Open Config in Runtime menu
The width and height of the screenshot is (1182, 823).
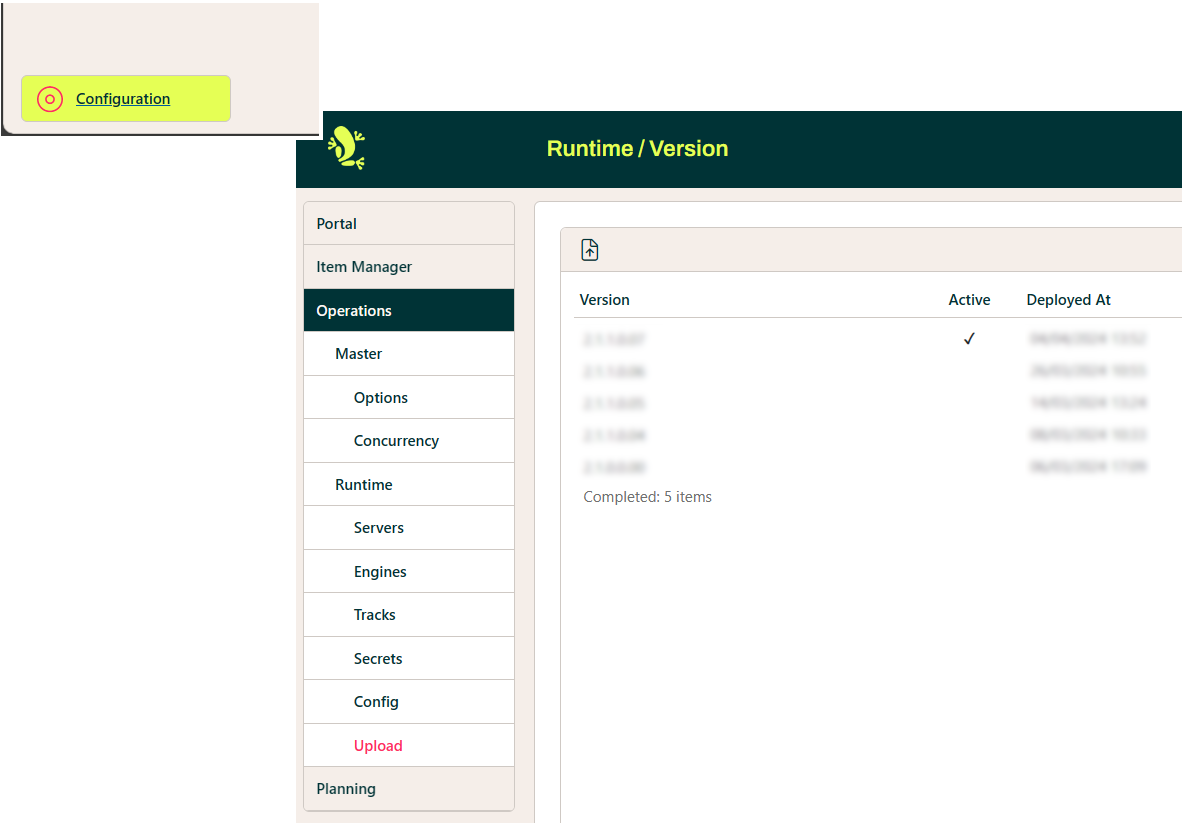tap(376, 702)
